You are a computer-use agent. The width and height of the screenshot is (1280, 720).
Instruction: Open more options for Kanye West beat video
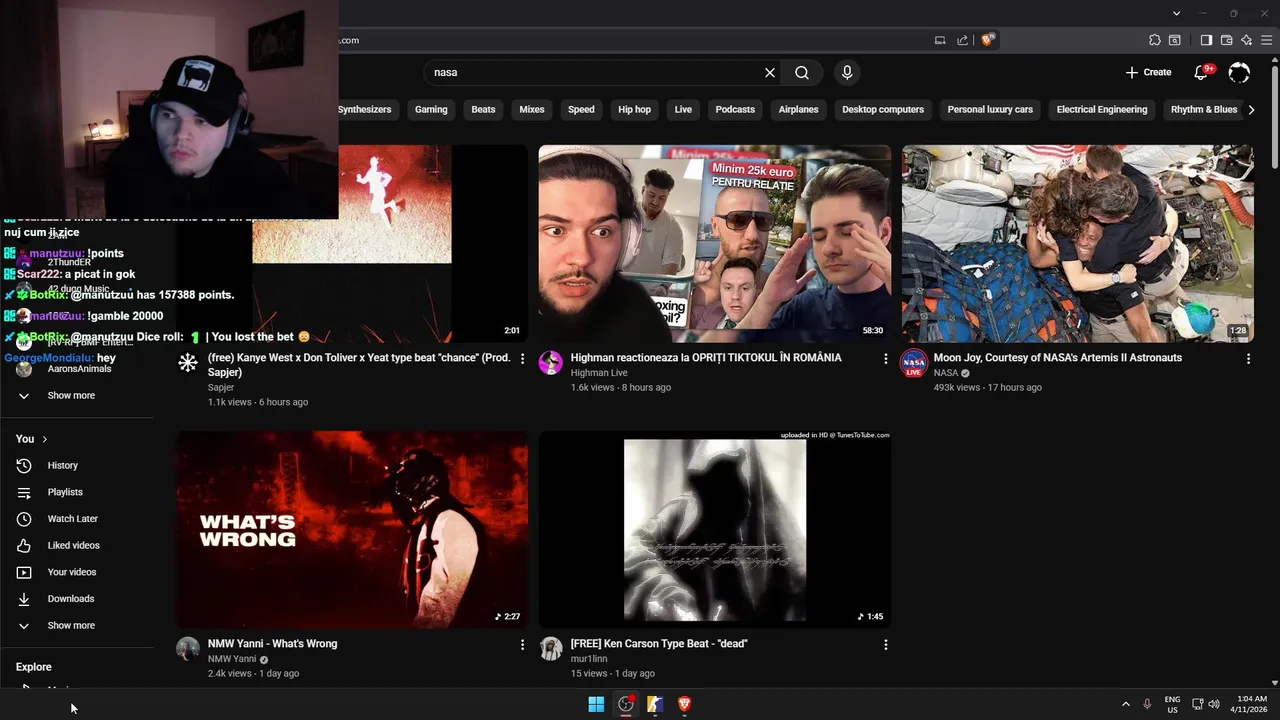[x=522, y=358]
